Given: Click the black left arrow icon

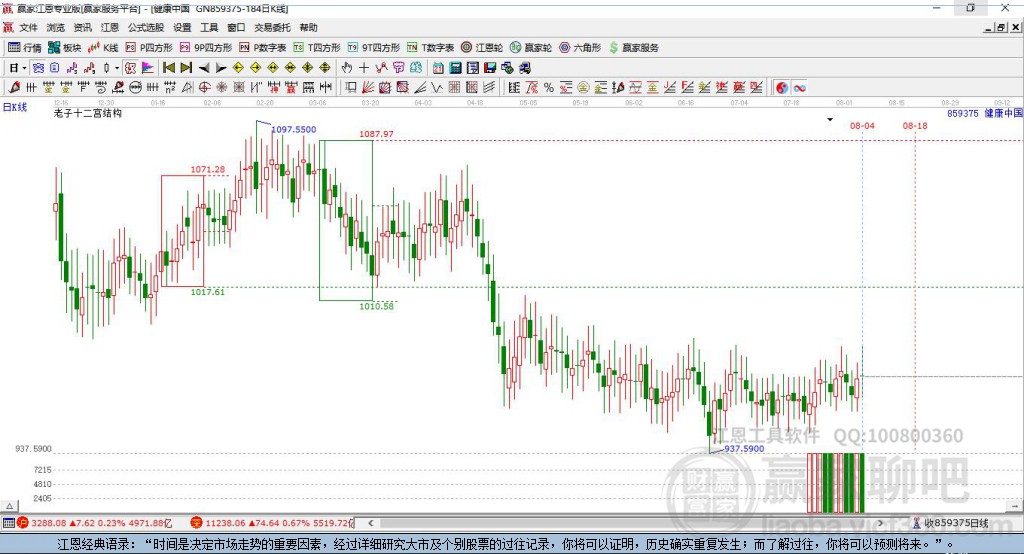Looking at the screenshot, I should 204,68.
